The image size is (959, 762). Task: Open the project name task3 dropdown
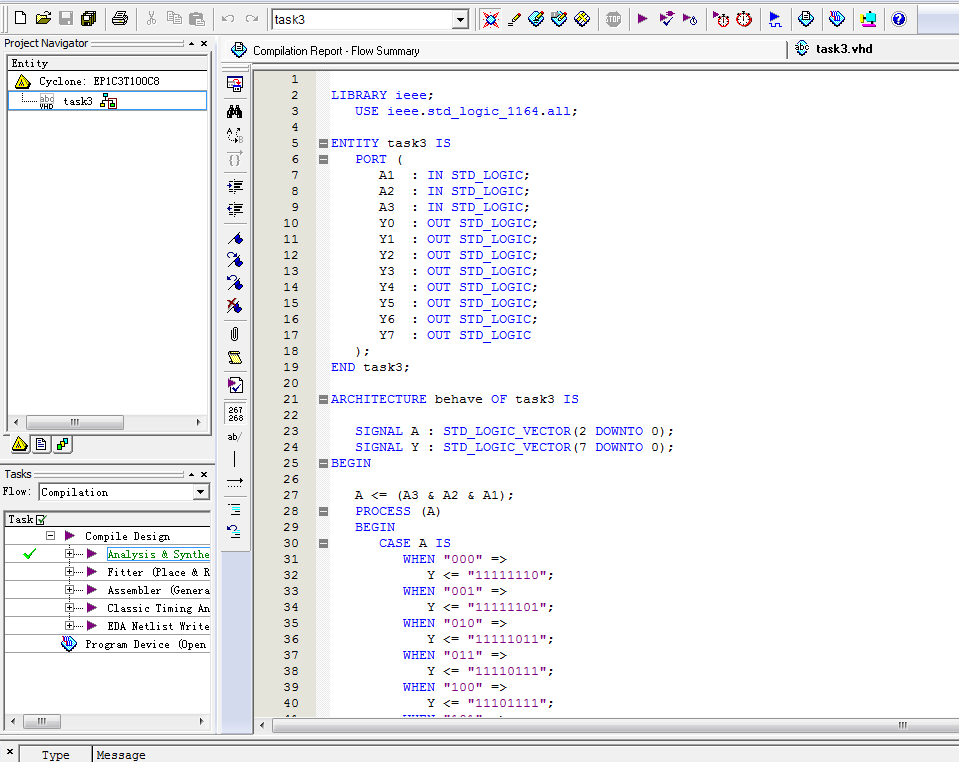(x=460, y=20)
